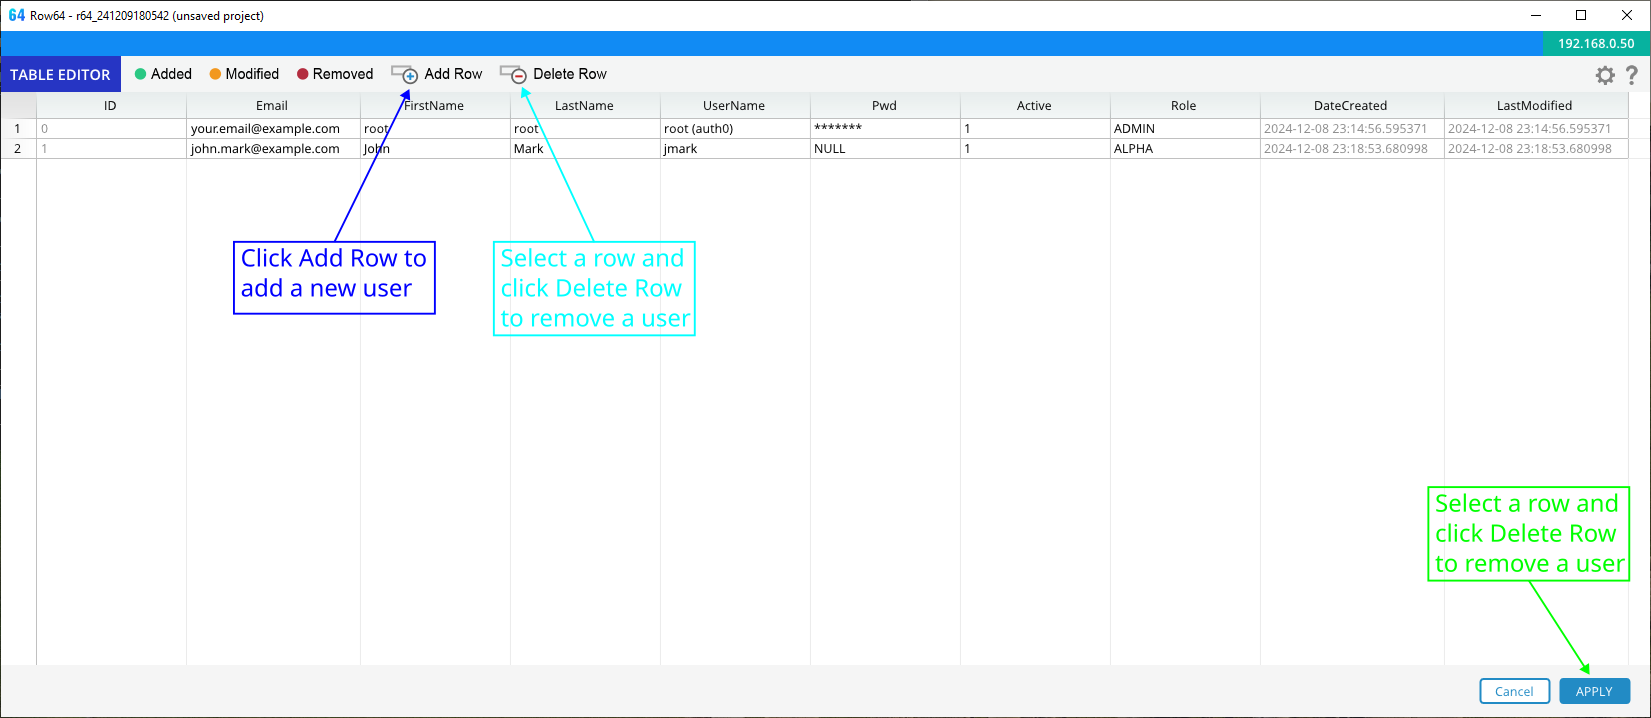
Task: Click the Row64 app logo in title bar
Action: pyautogui.click(x=16, y=15)
